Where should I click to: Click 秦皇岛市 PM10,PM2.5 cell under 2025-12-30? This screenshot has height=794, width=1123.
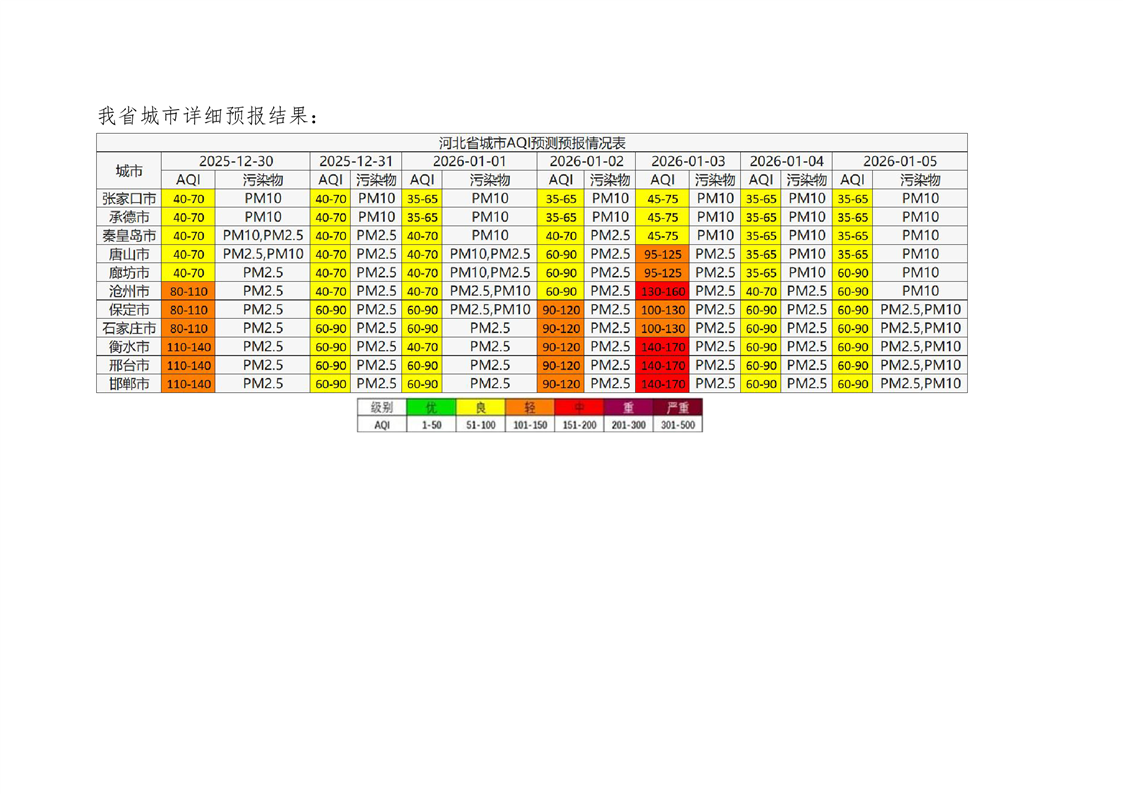pyautogui.click(x=263, y=235)
